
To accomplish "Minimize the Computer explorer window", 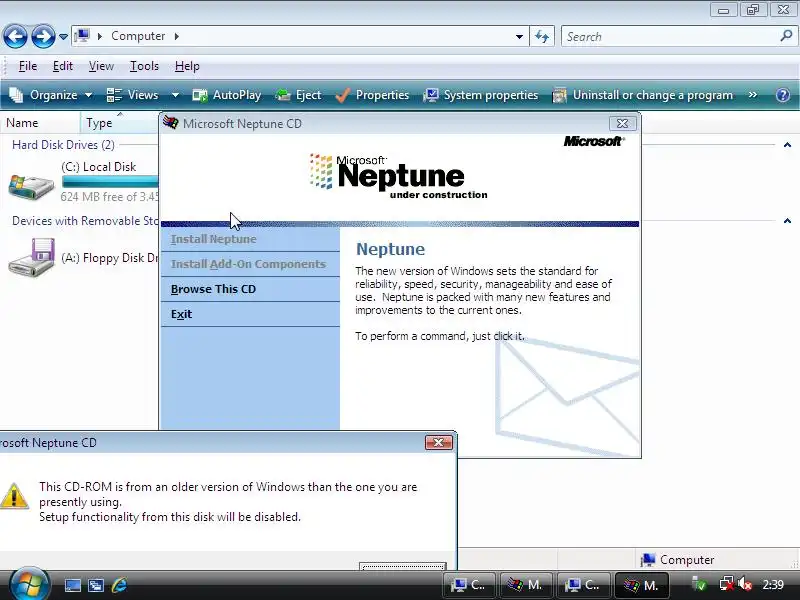I will tap(723, 10).
